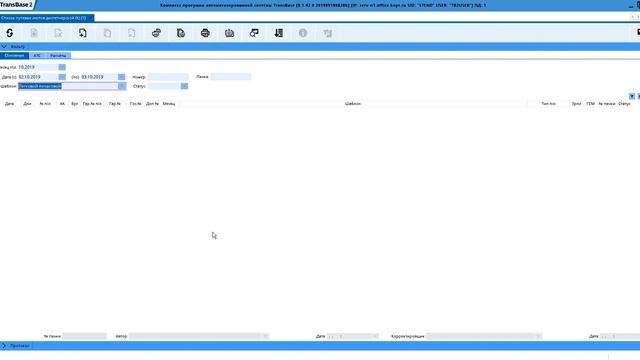Expand the bottom blue panel chevron
The height and width of the screenshot is (360, 640).
(x=4, y=346)
